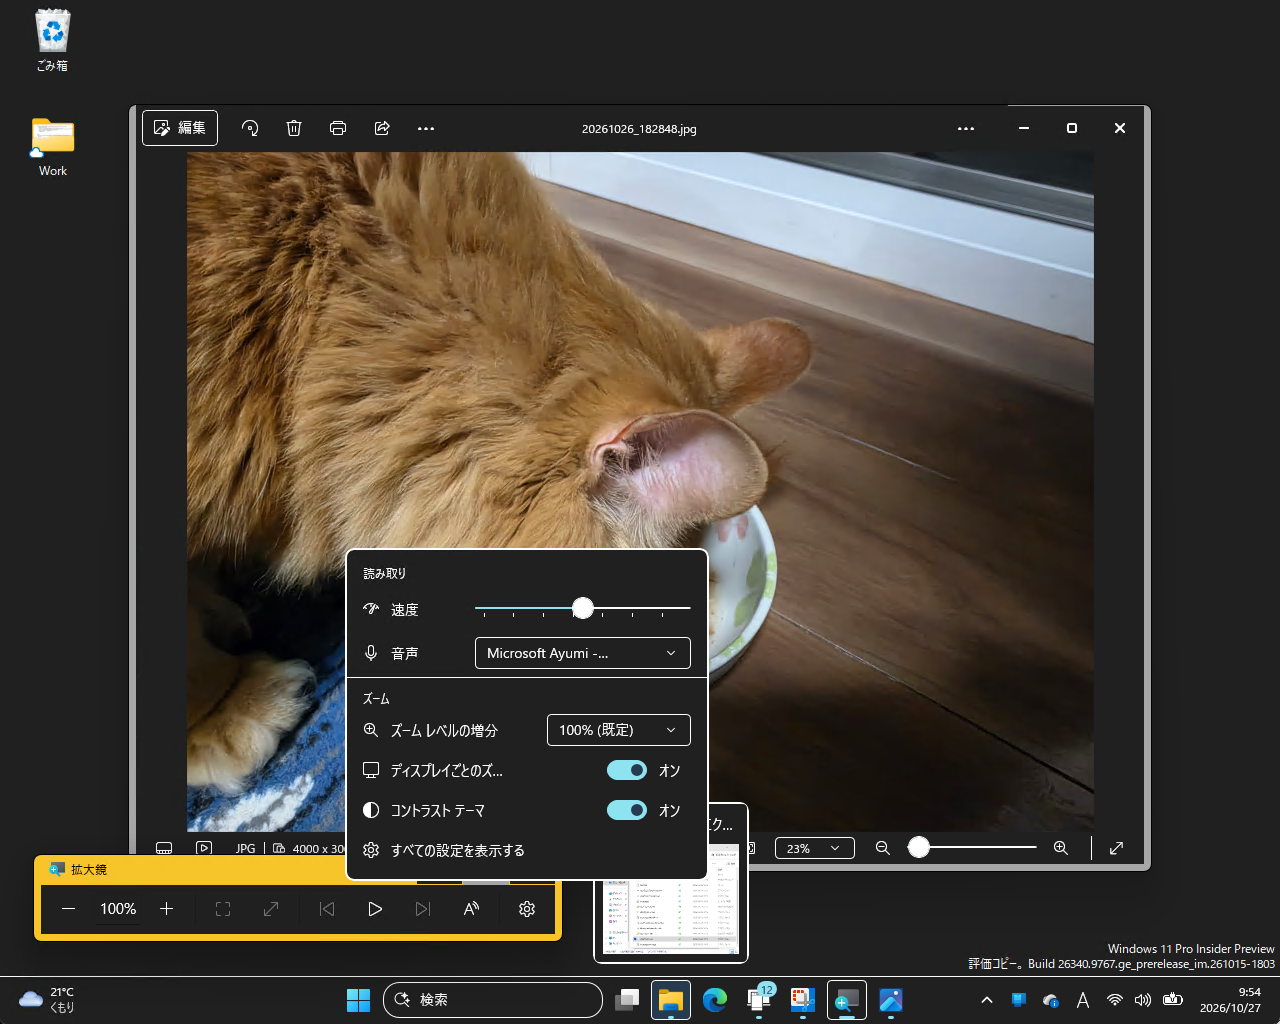
Task: Toggle the コントラスト テーマ switch
Action: point(627,810)
